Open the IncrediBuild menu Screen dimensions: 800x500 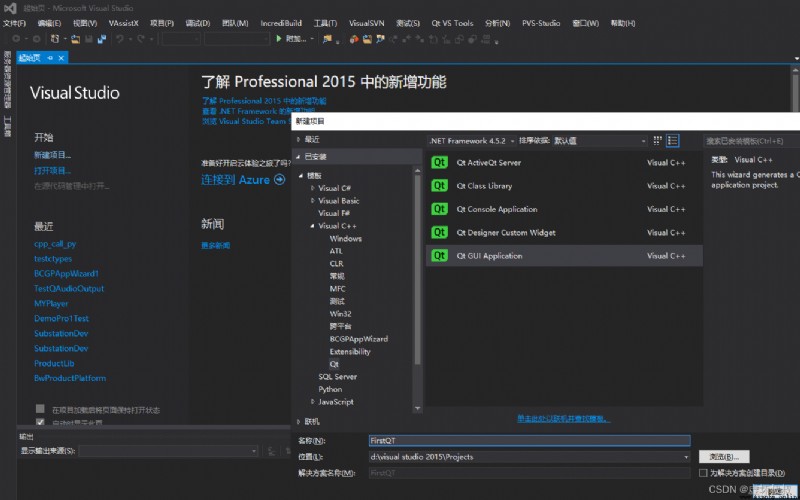coord(281,23)
